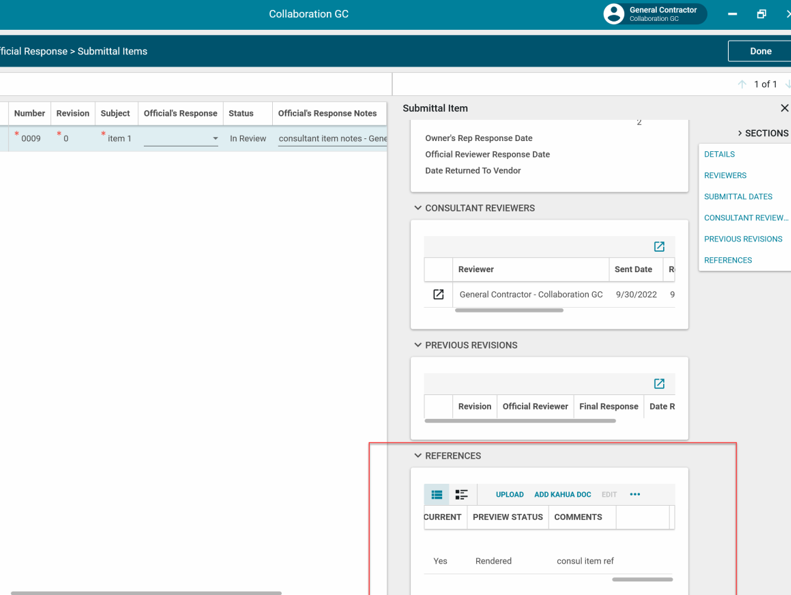Screen dimensions: 791x595
Task: Jump to Reviewers section link
Action: coord(725,175)
